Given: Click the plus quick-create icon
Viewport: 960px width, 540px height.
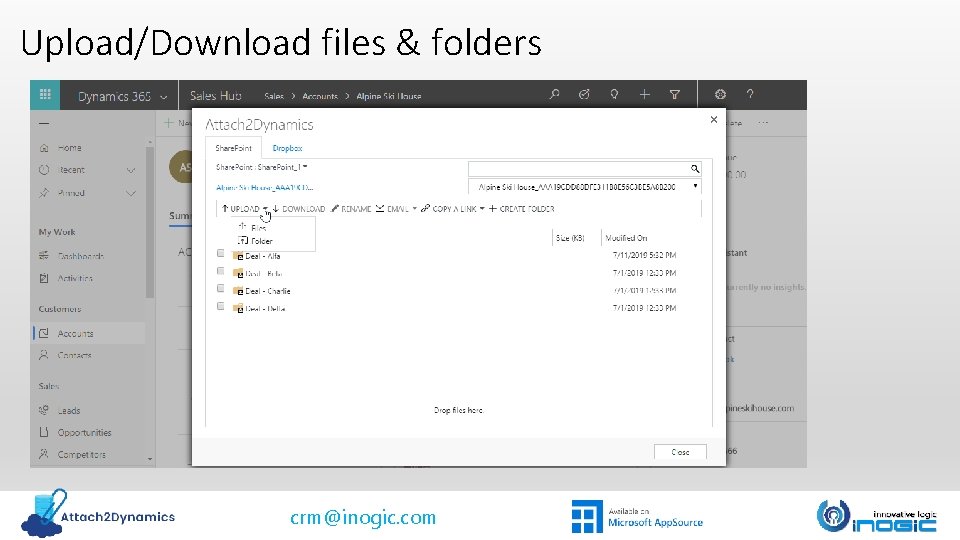Looking at the screenshot, I should pyautogui.click(x=644, y=94).
